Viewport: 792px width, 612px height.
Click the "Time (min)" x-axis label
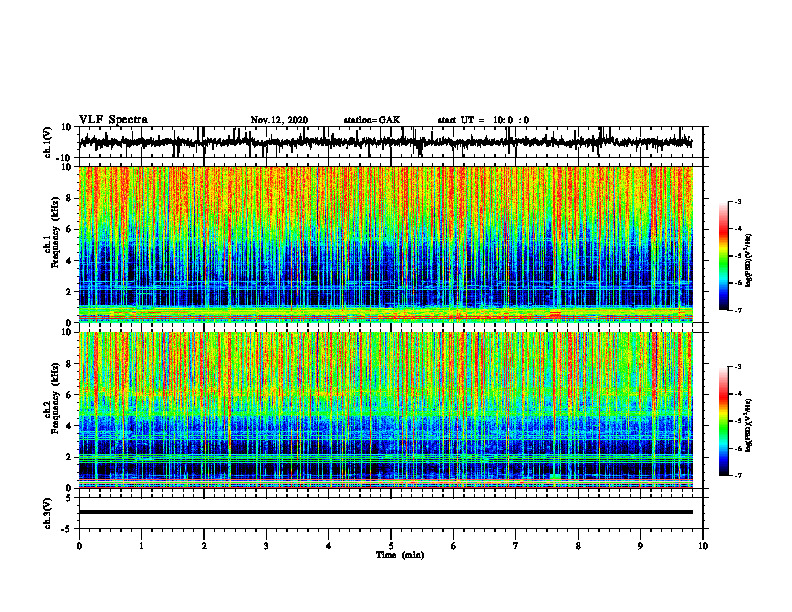tap(400, 555)
